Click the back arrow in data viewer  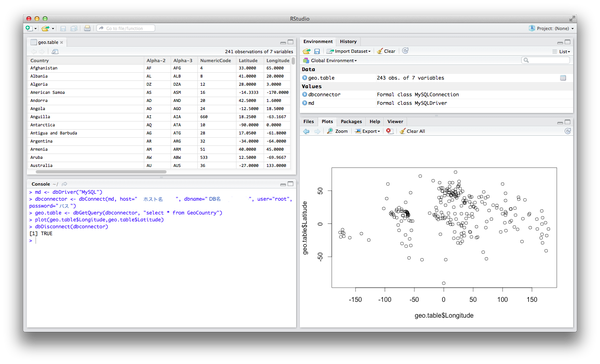coord(34,51)
